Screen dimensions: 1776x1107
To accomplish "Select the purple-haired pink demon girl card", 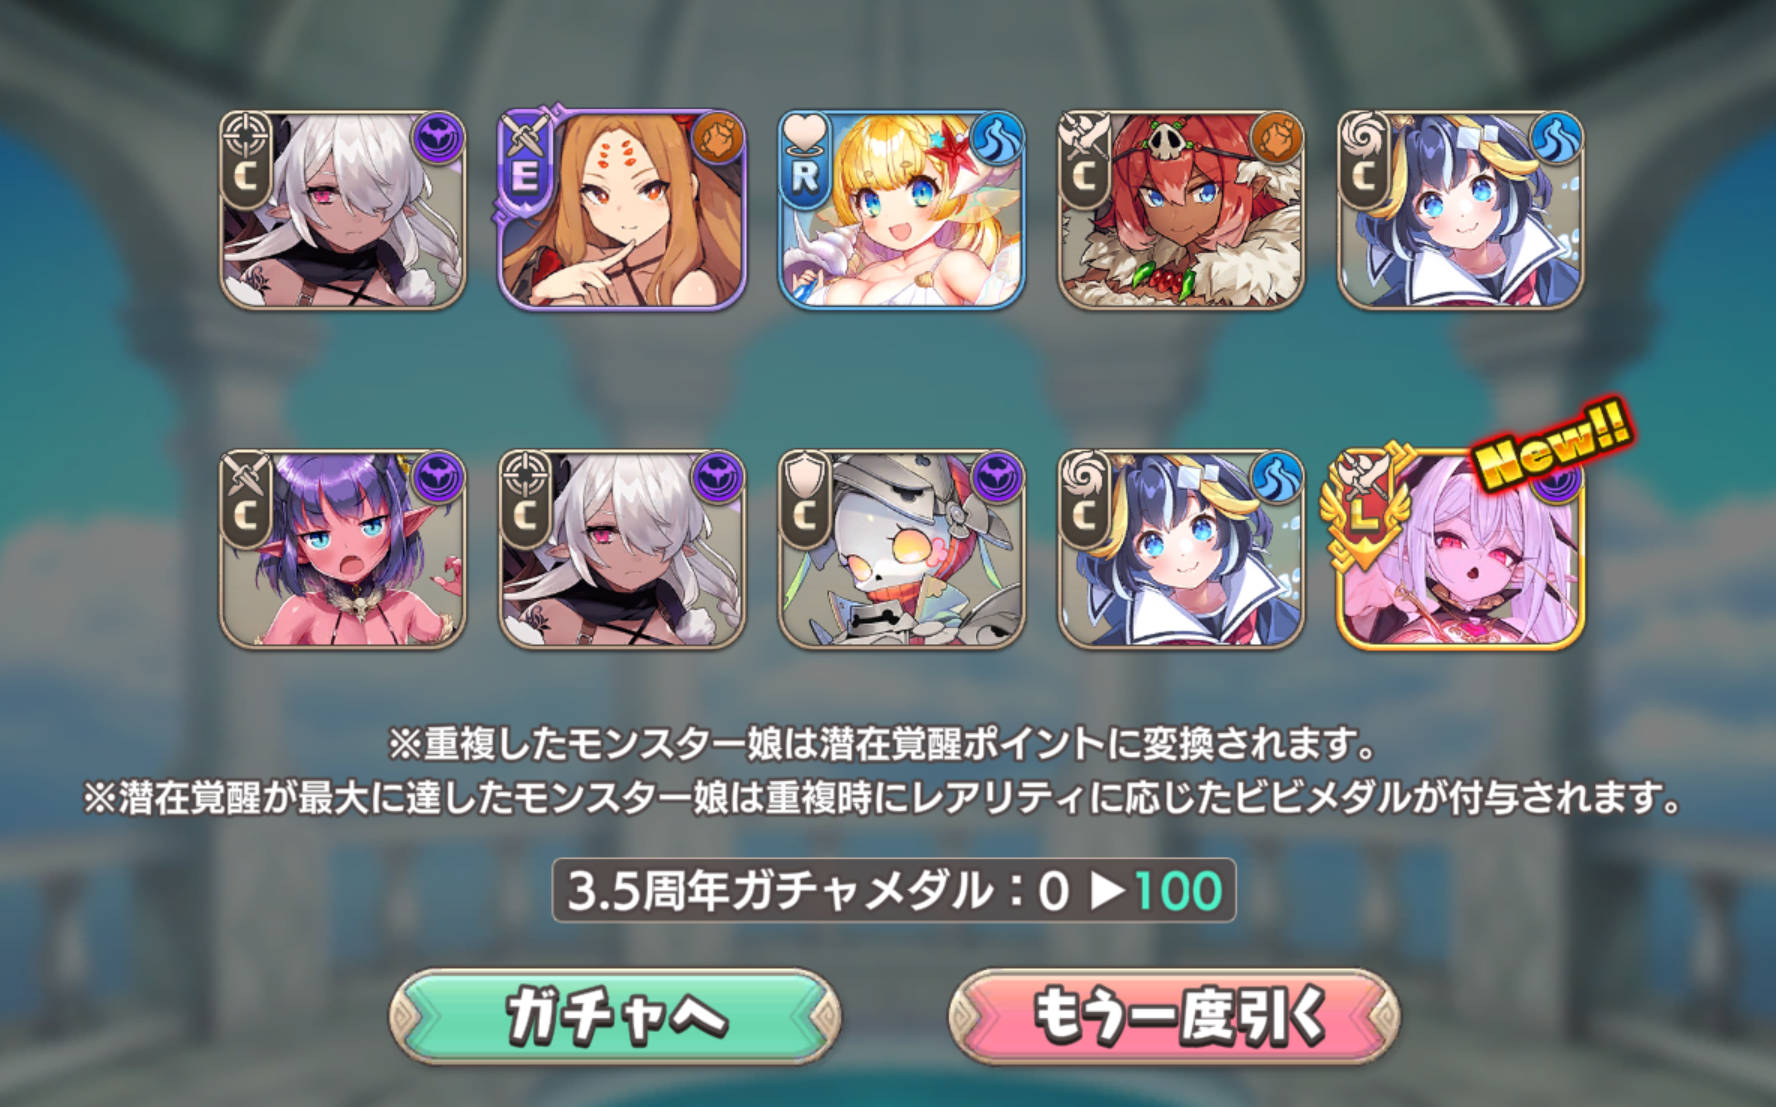I will pyautogui.click(x=342, y=548).
